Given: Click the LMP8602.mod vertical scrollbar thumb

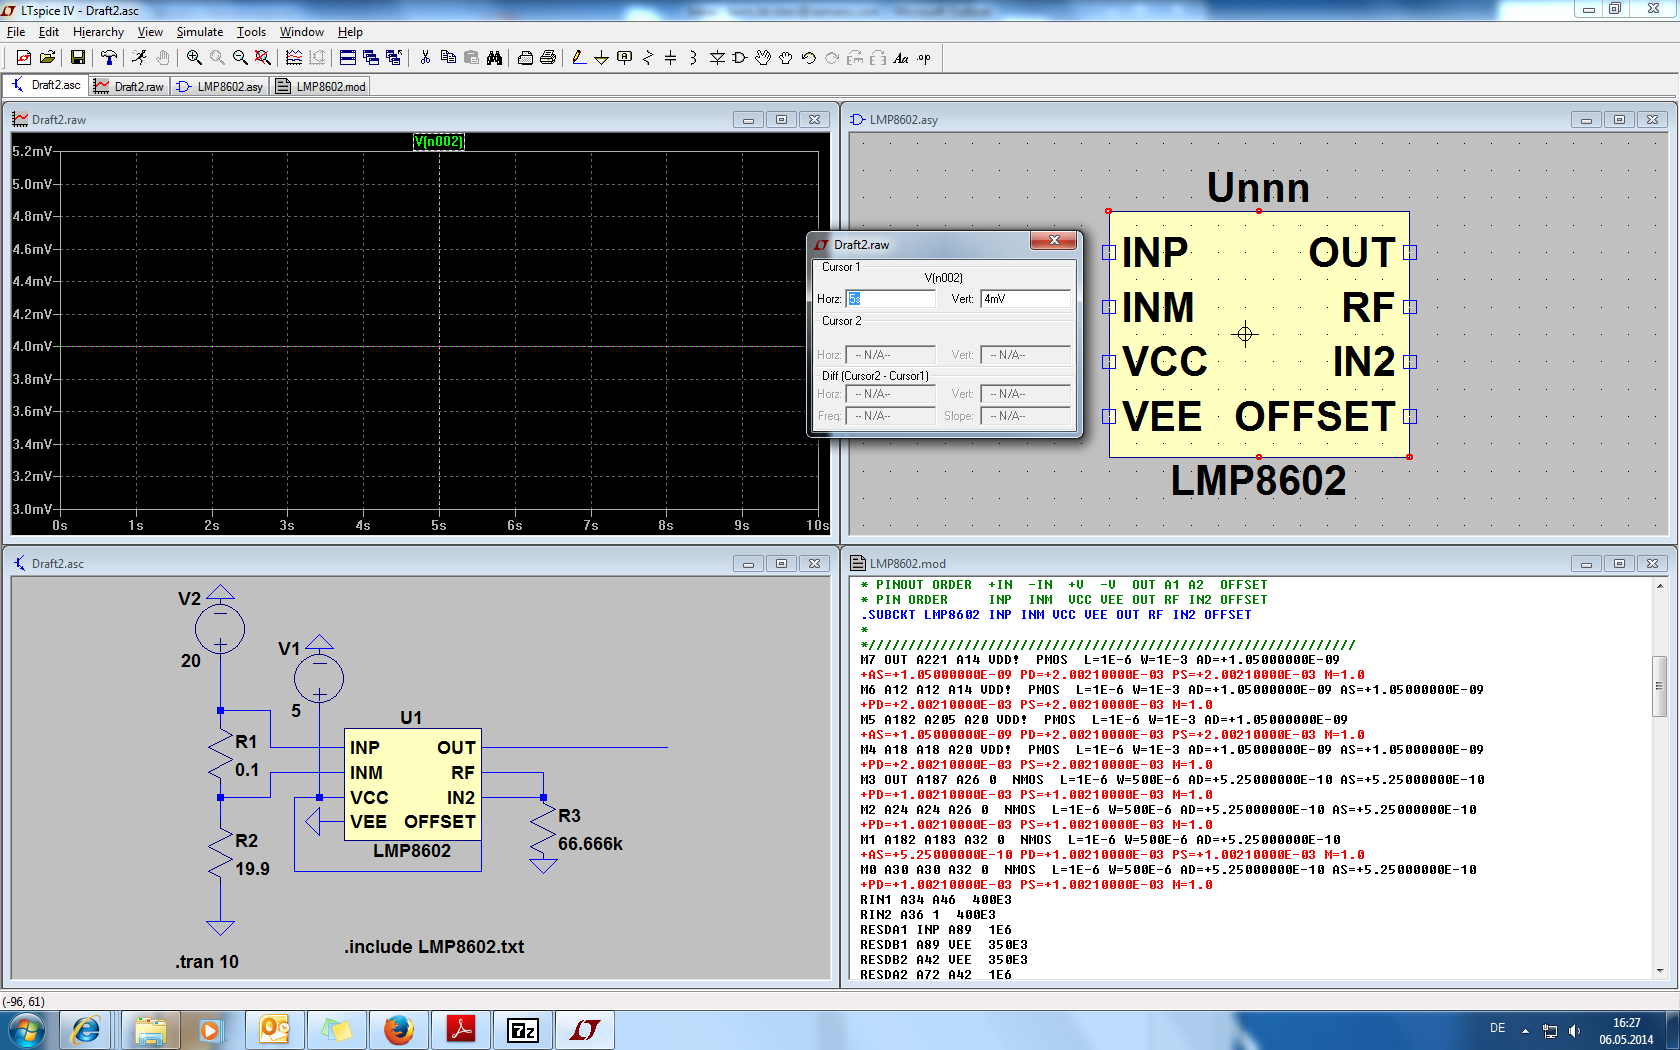Looking at the screenshot, I should pos(1659,687).
